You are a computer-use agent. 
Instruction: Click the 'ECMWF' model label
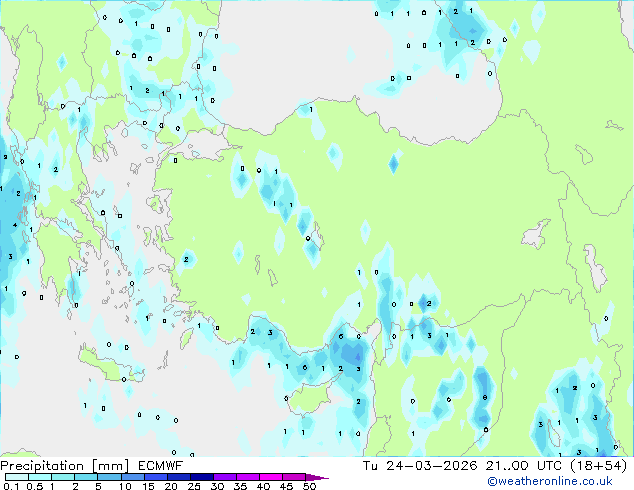click(x=161, y=466)
